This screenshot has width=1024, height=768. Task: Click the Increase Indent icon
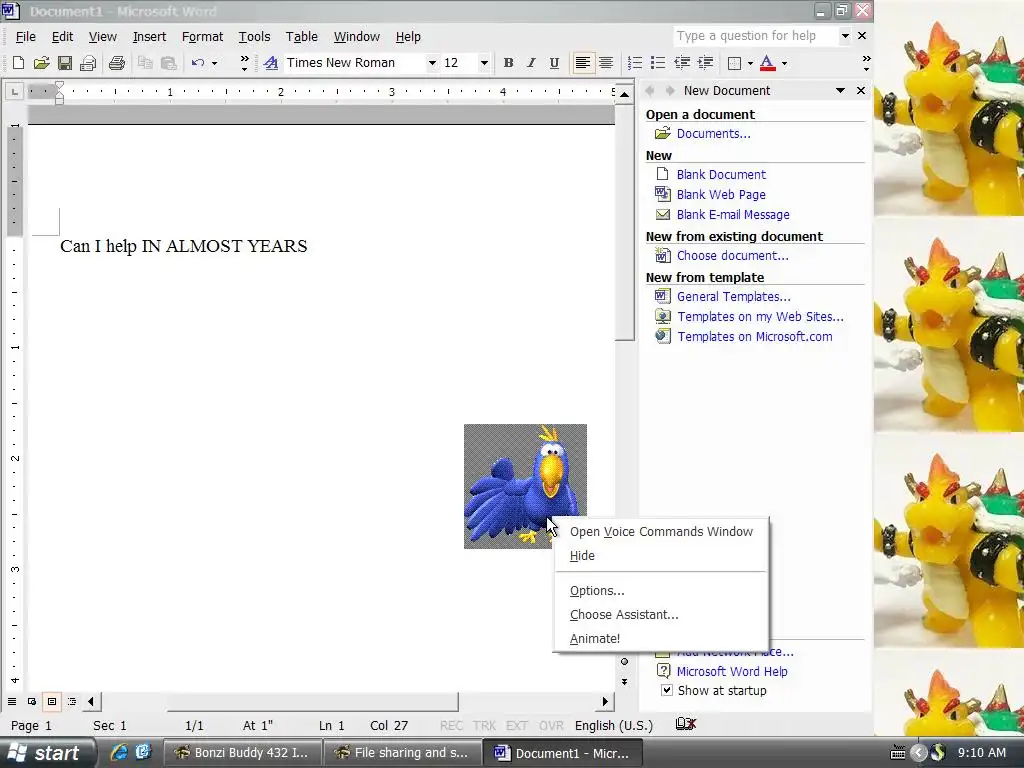pyautogui.click(x=705, y=63)
